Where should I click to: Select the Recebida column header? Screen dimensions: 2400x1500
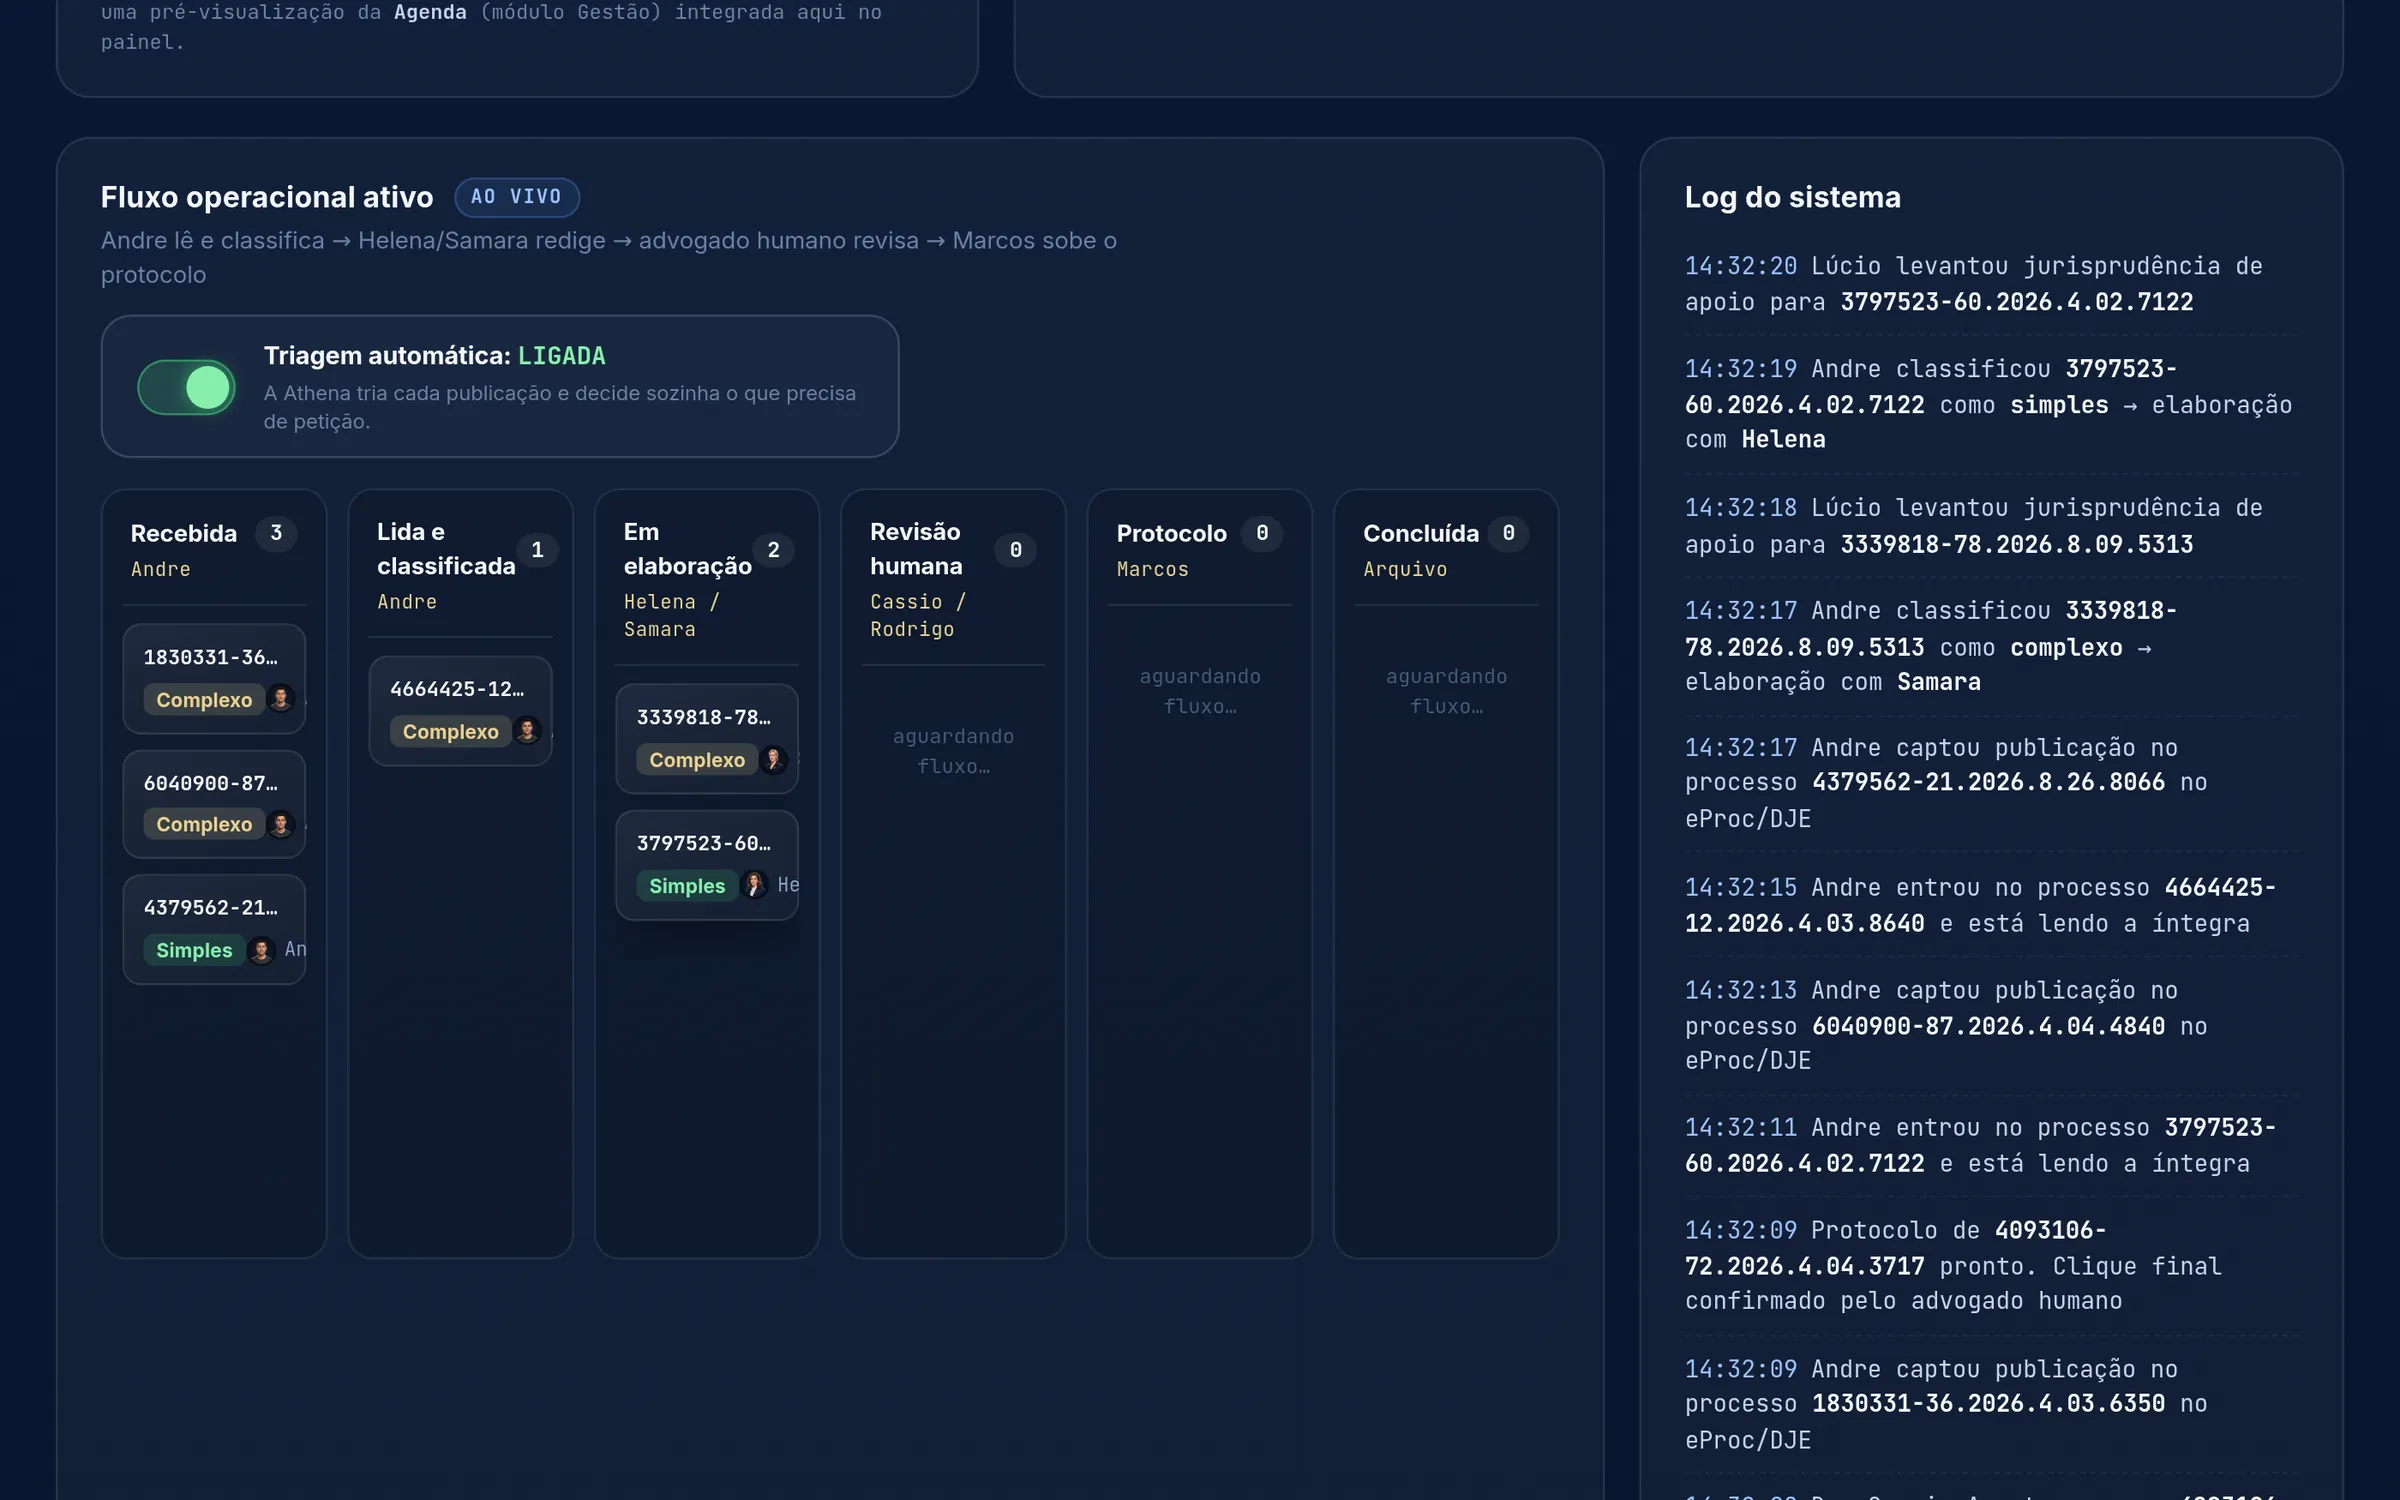point(184,533)
